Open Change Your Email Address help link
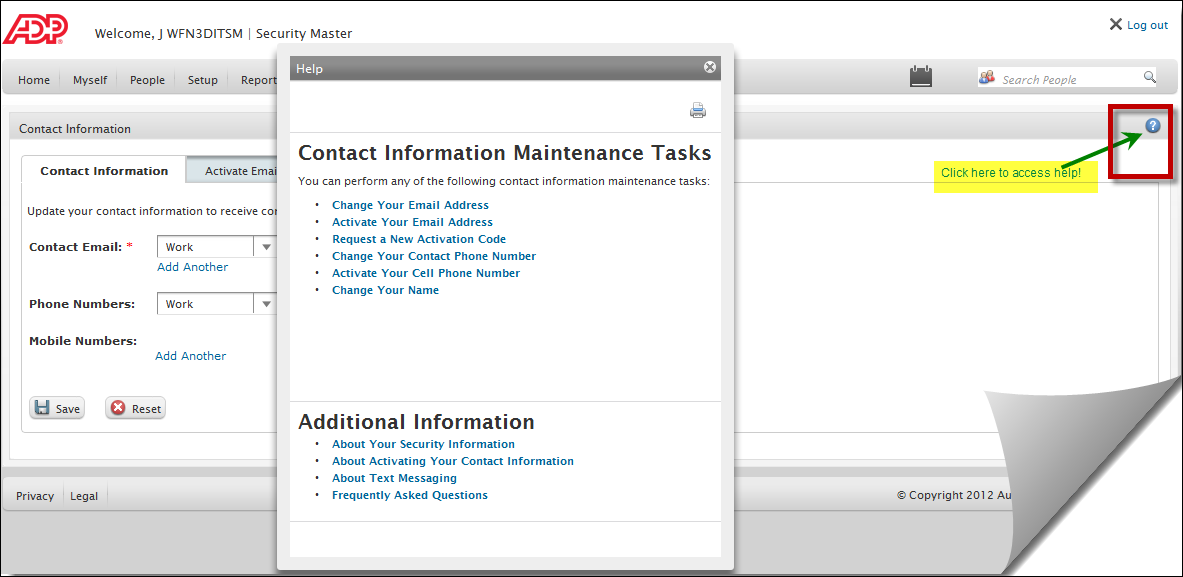This screenshot has height=577, width=1183. pos(410,204)
